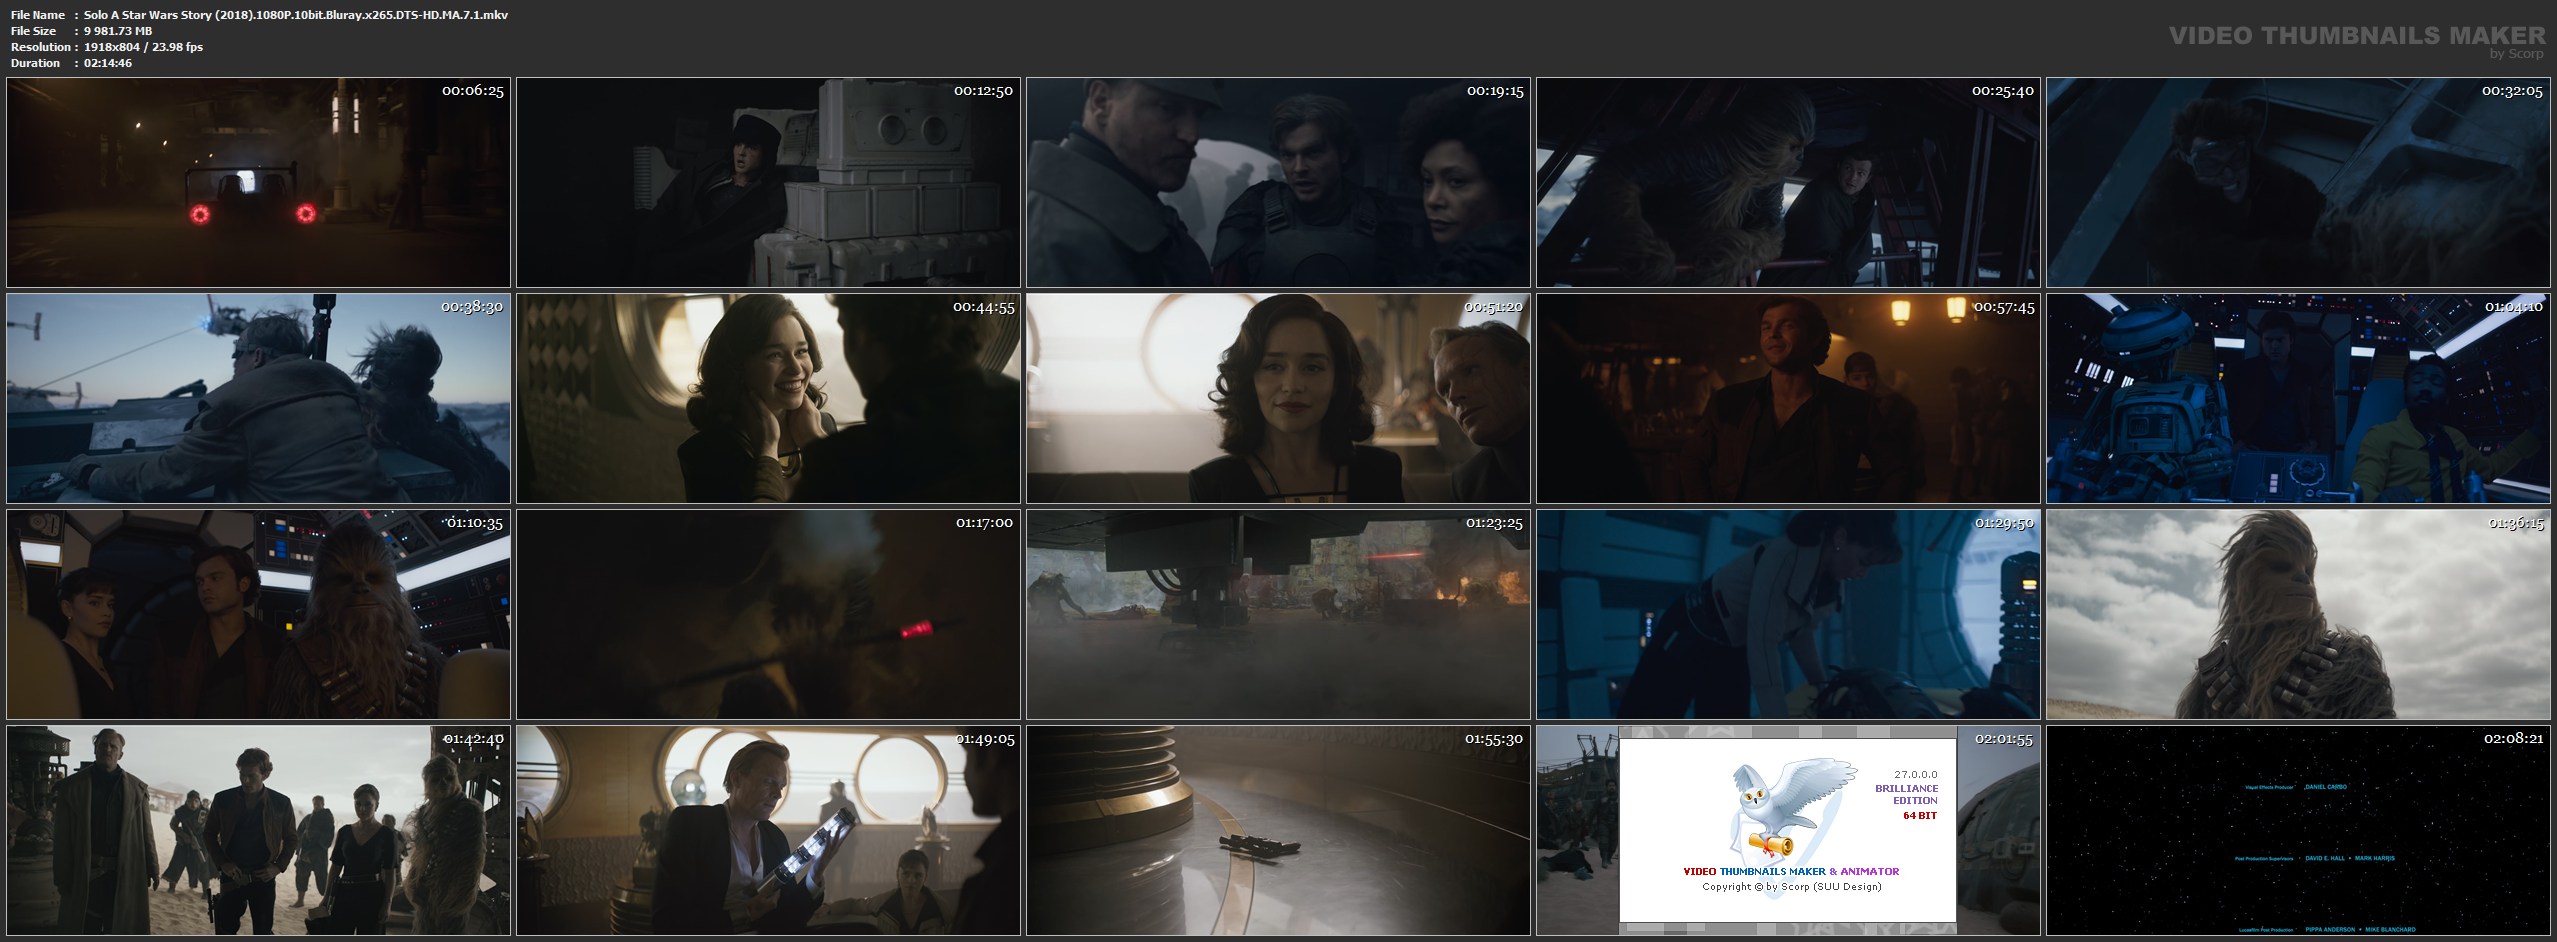2557x942 pixels.
Task: Click the Wookiee against clouds at 01:36:15
Action: tap(2298, 614)
